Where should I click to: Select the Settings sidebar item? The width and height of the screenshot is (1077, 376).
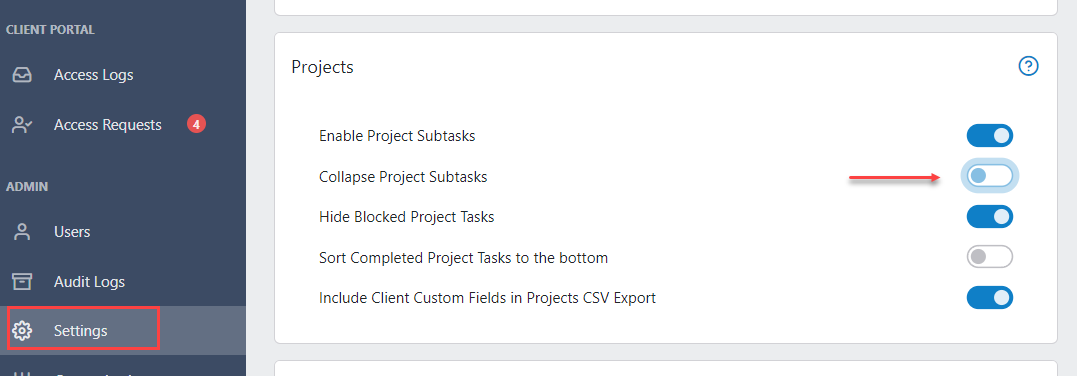point(123,331)
